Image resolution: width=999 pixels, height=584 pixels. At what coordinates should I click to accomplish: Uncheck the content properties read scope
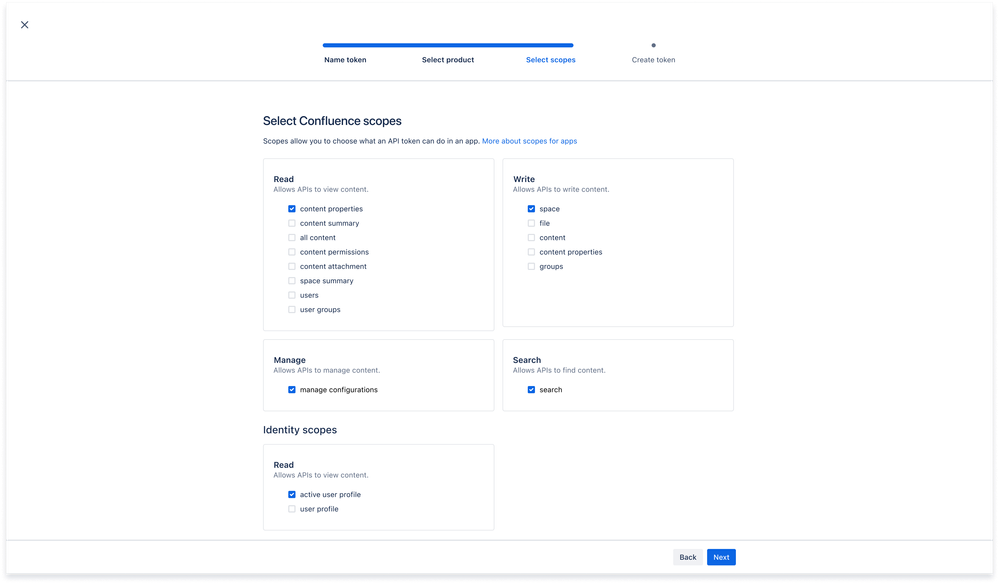click(292, 209)
